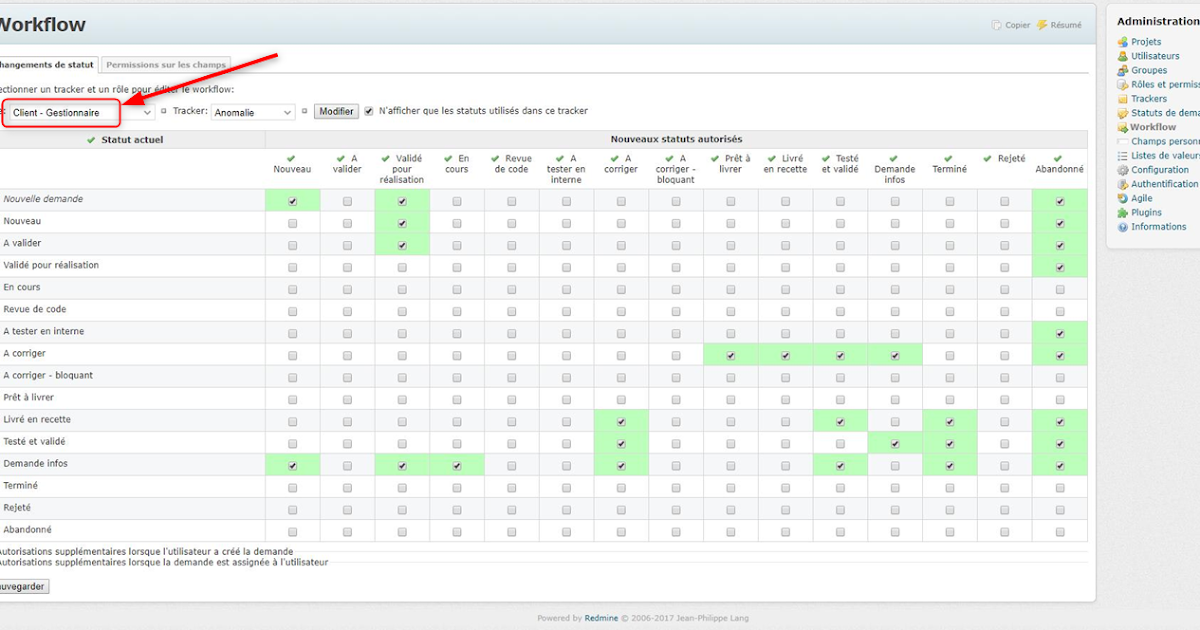
Task: Open Rôles et permissions settings
Action: 1164,84
